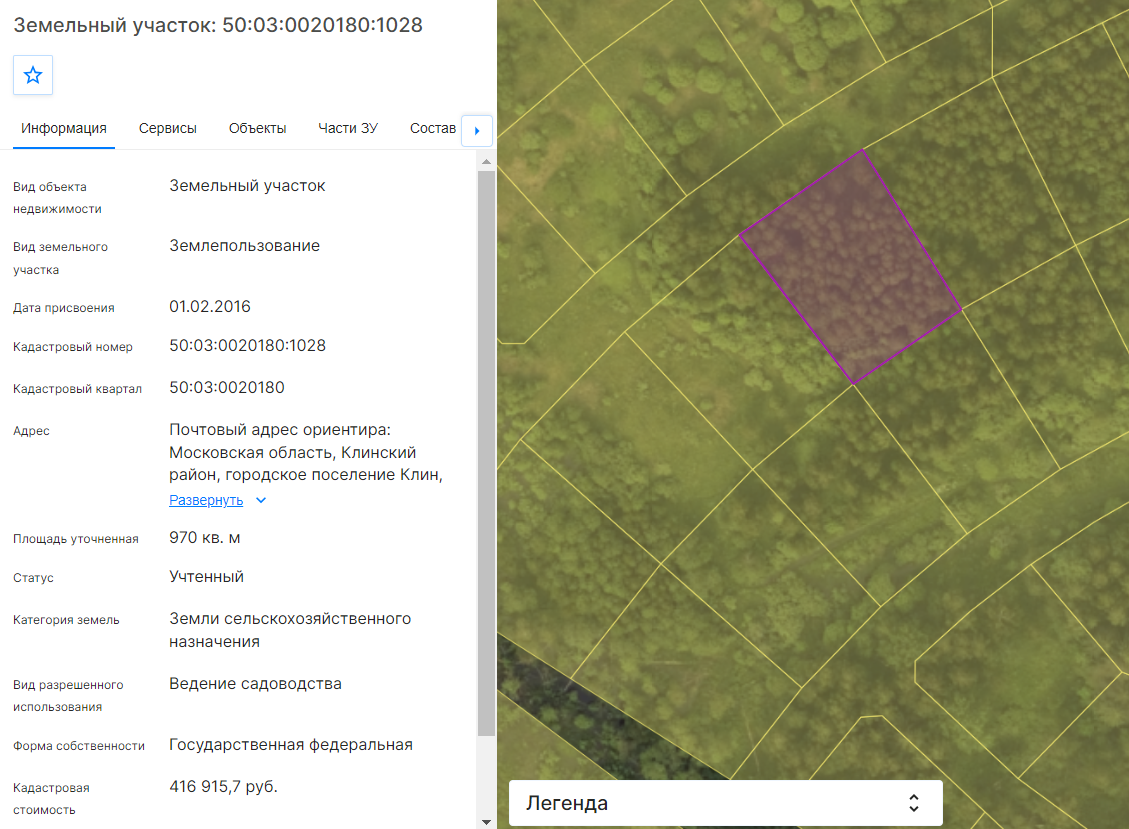1129x829 pixels.
Task: Open the Состав tab
Action: [433, 128]
